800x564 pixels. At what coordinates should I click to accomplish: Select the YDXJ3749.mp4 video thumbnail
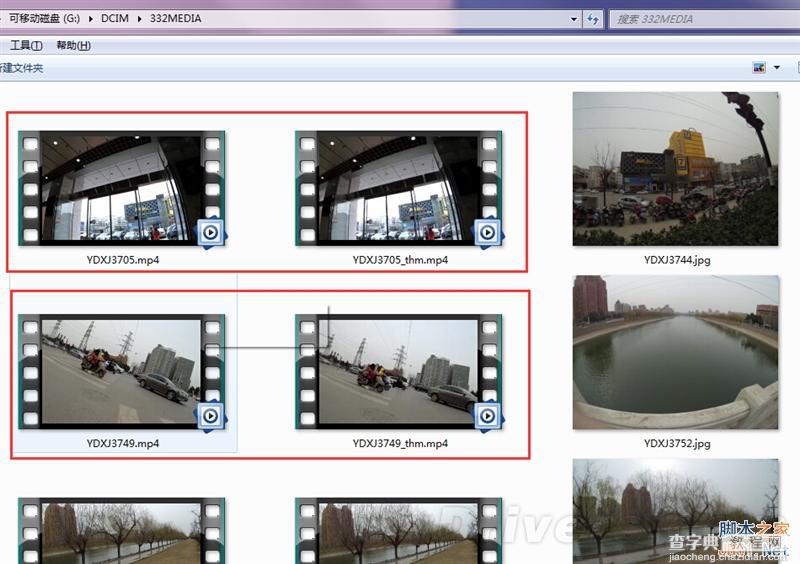coord(121,372)
